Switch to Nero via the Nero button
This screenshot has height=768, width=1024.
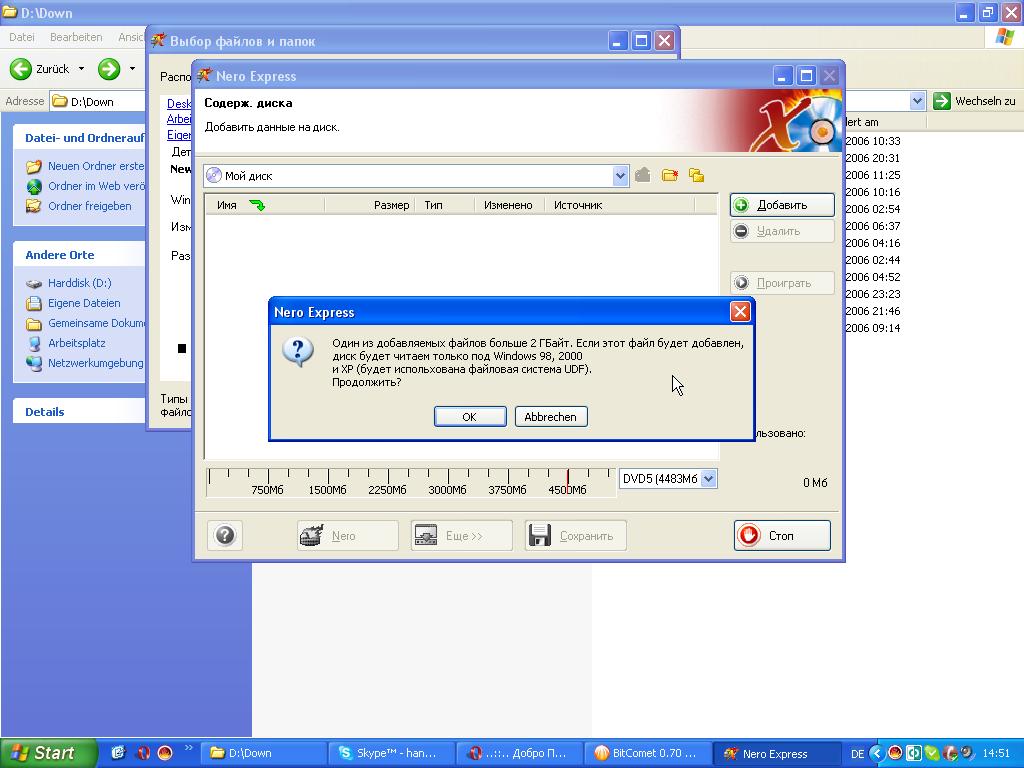coord(347,536)
